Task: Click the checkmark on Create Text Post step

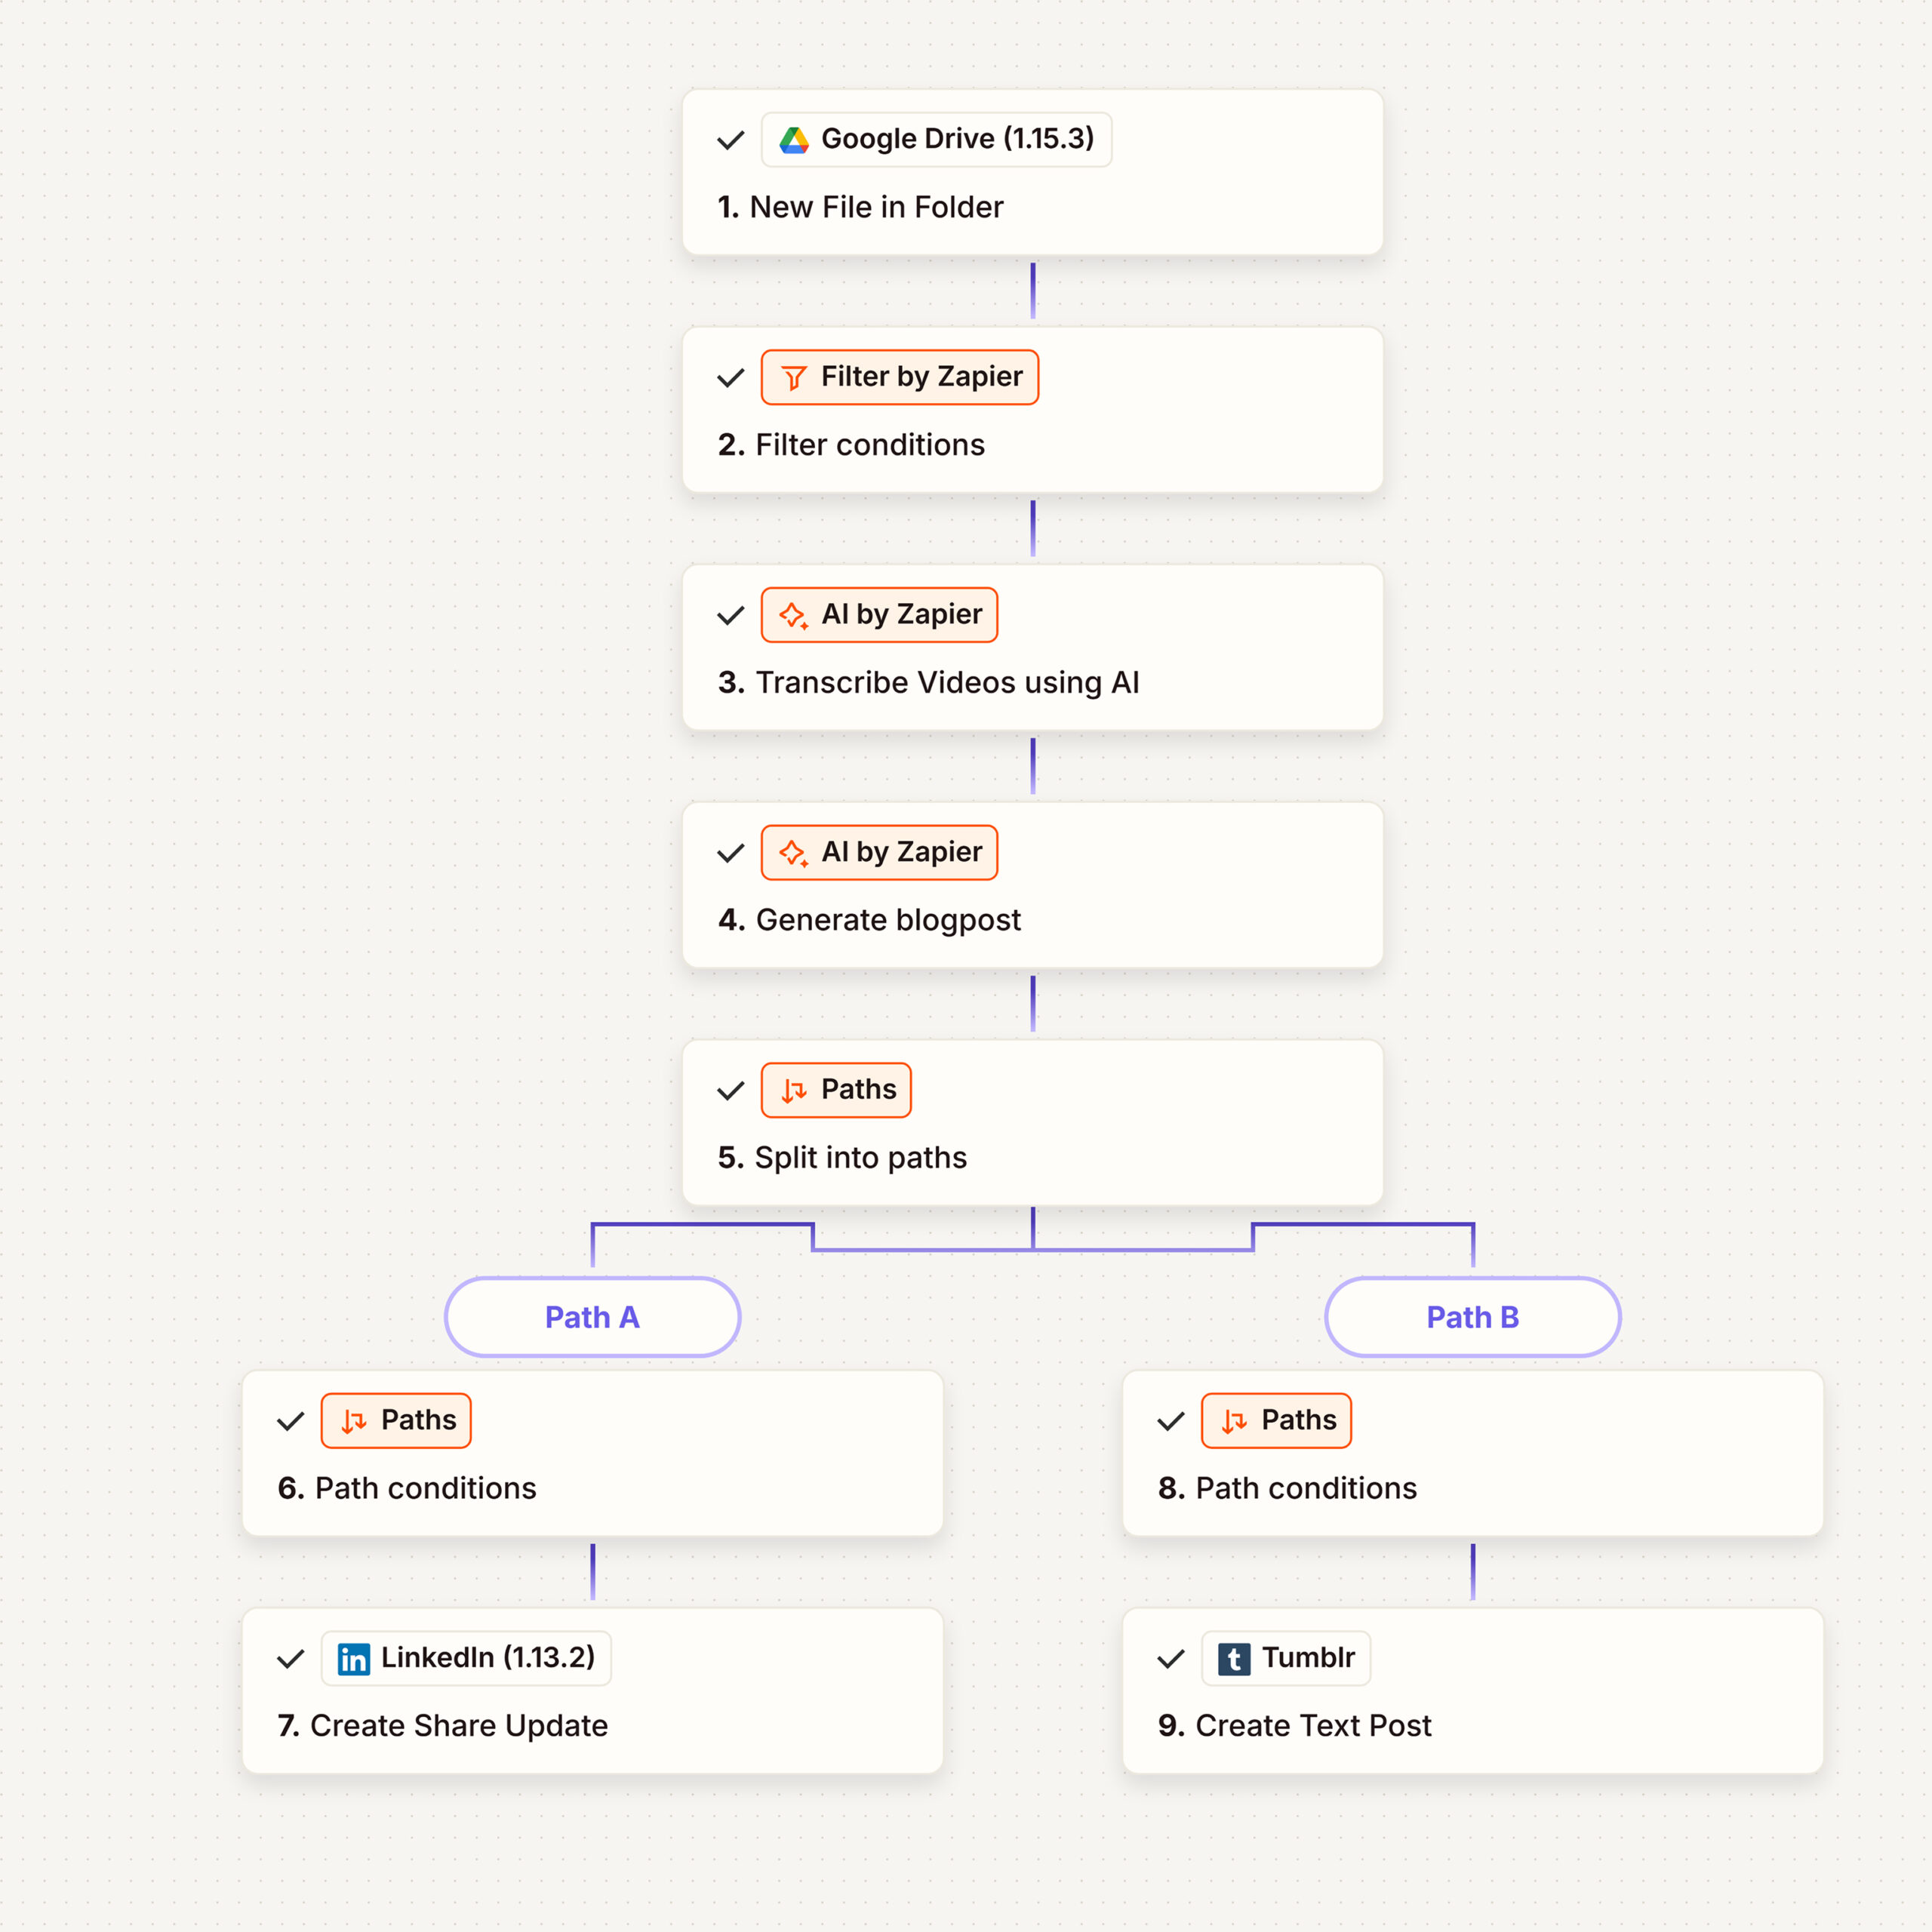Action: click(1171, 1659)
